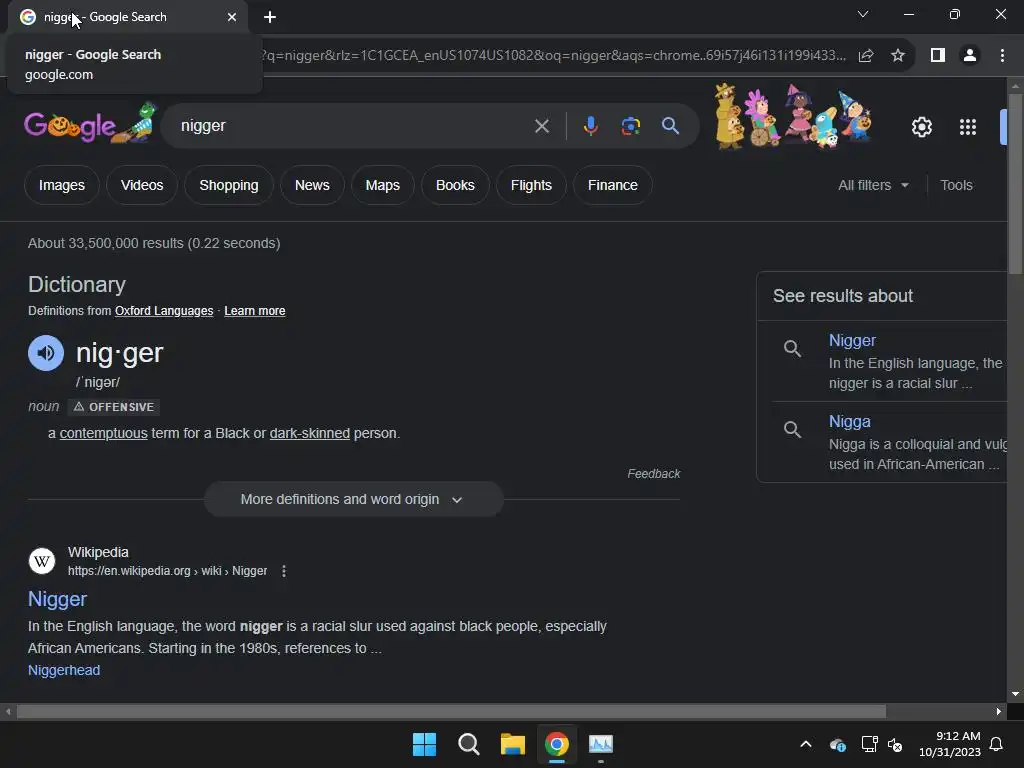Viewport: 1024px width, 768px height.
Task: Open the three-dot menu beside the Wikipedia result URL
Action: point(283,571)
